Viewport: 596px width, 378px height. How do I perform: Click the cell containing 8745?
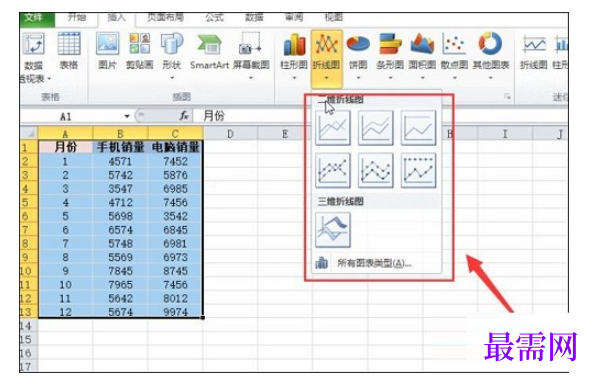click(175, 271)
